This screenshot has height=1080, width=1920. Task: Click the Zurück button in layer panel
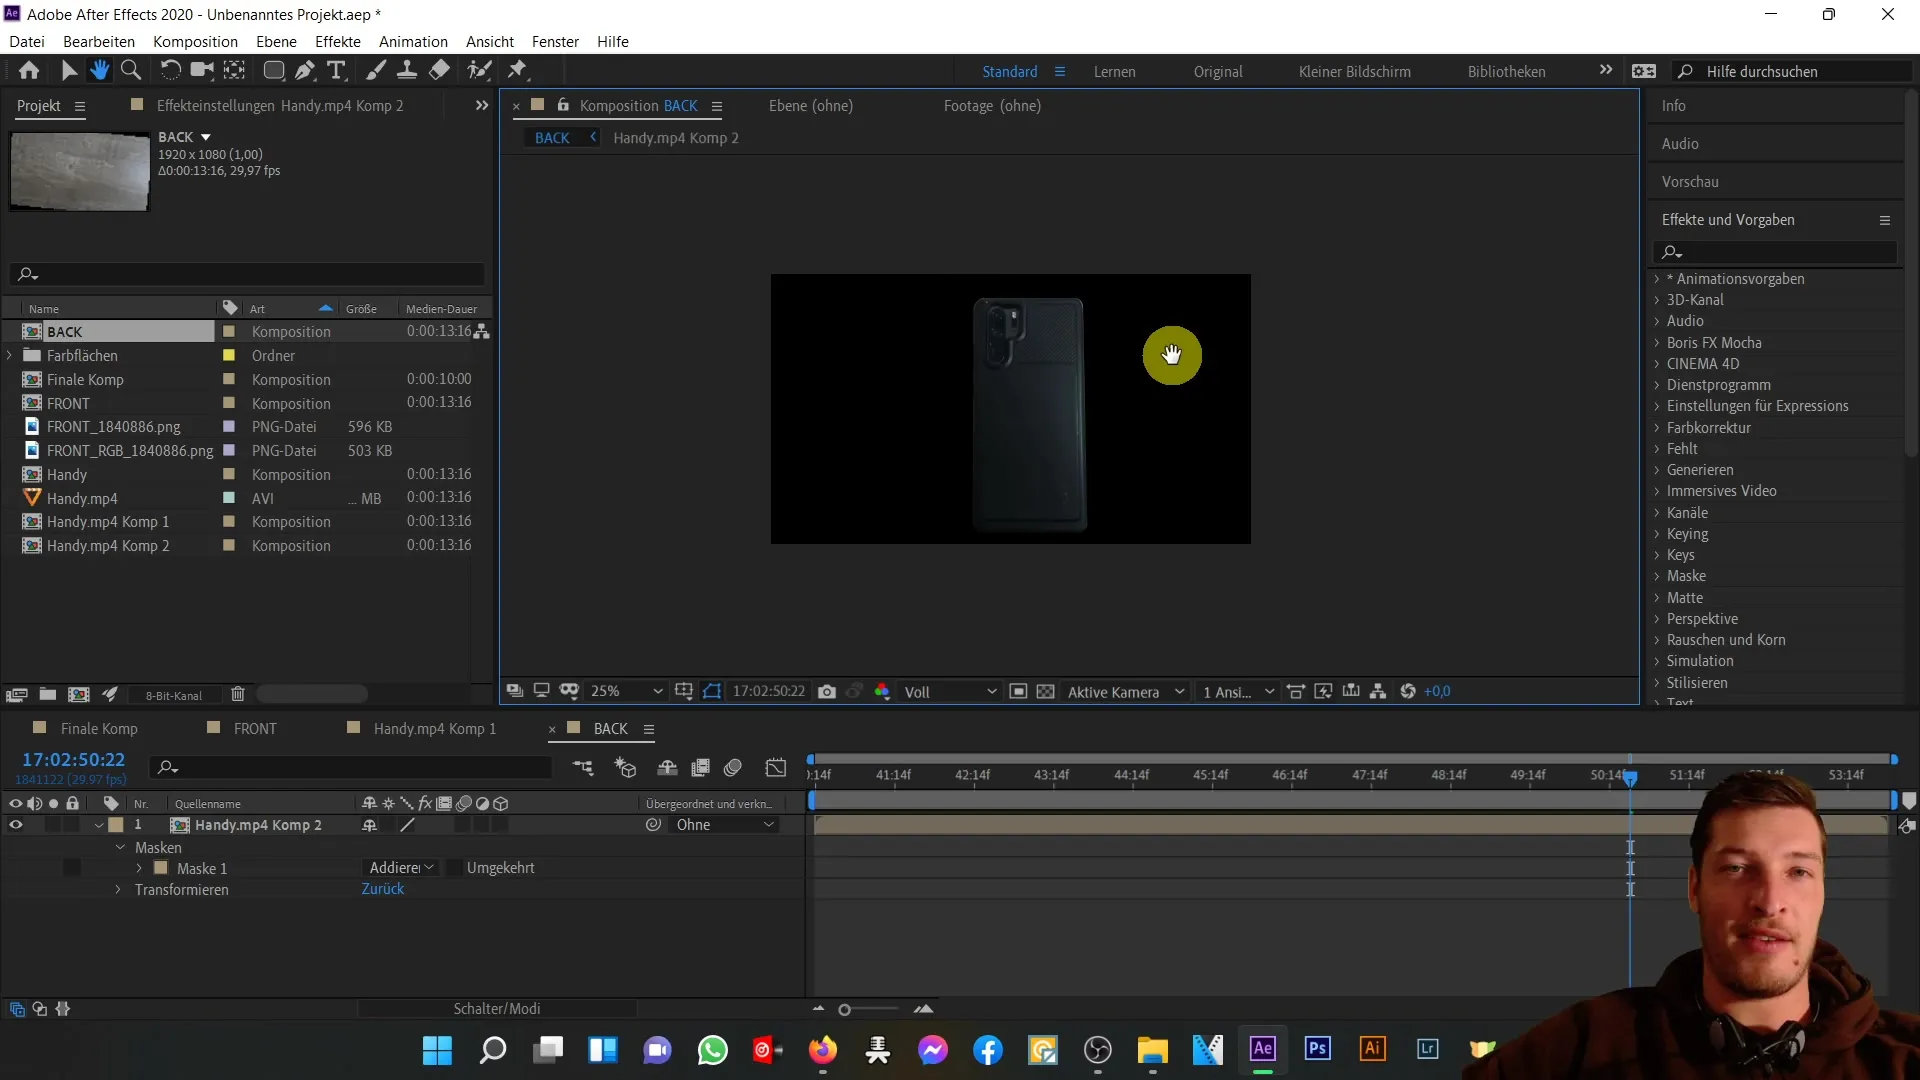click(x=382, y=889)
